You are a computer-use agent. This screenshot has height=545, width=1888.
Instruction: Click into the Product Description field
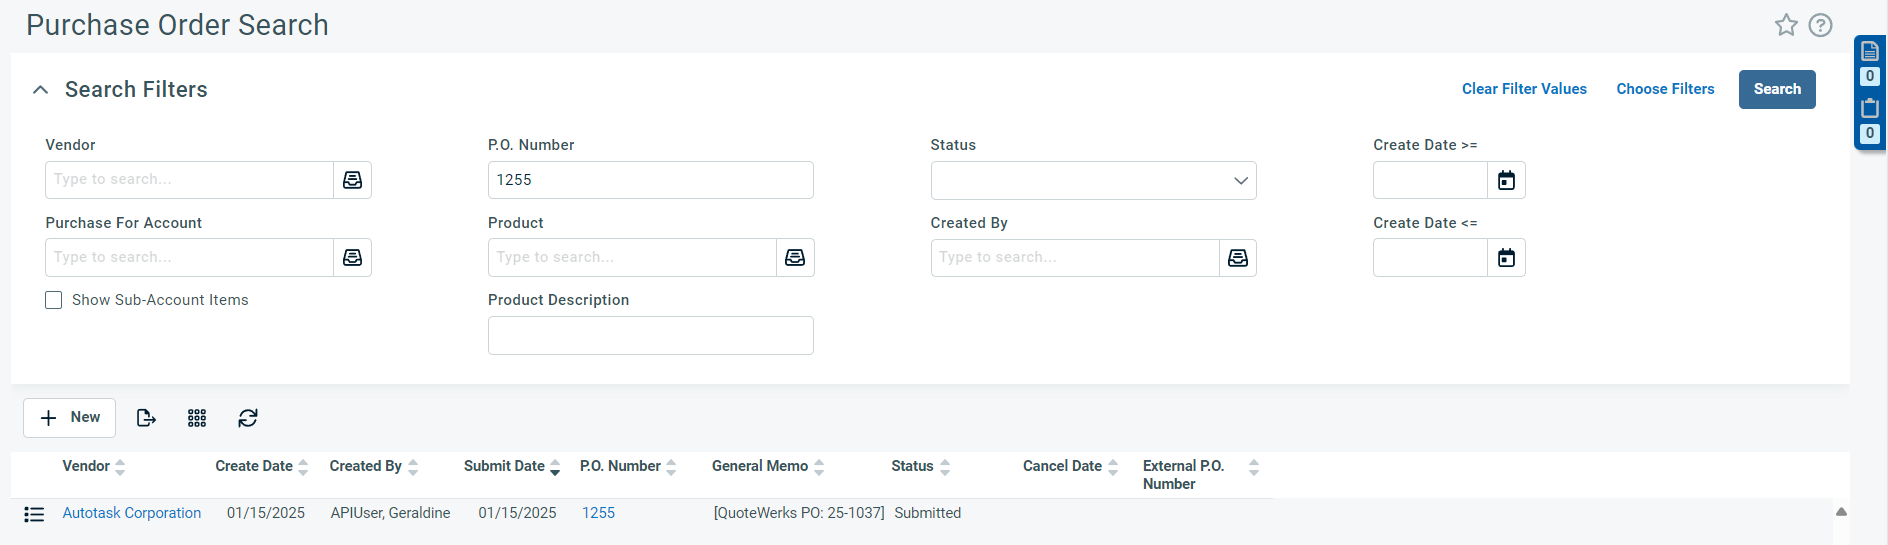(650, 336)
